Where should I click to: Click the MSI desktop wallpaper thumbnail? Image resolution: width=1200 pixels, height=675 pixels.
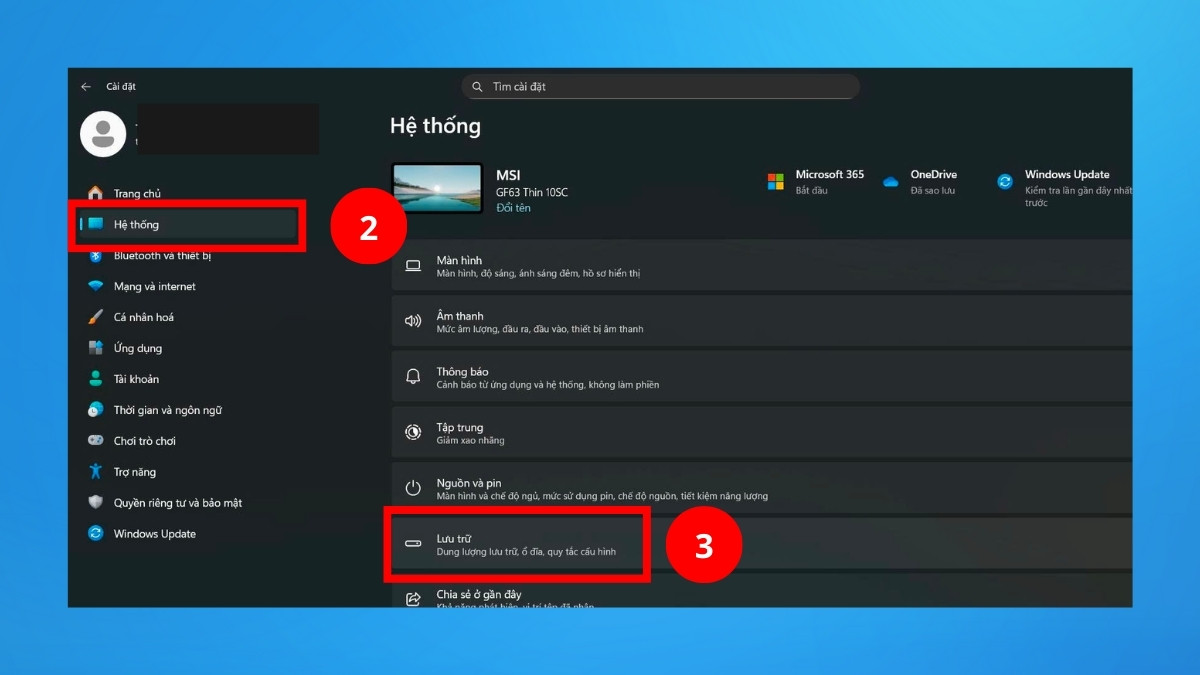point(437,189)
